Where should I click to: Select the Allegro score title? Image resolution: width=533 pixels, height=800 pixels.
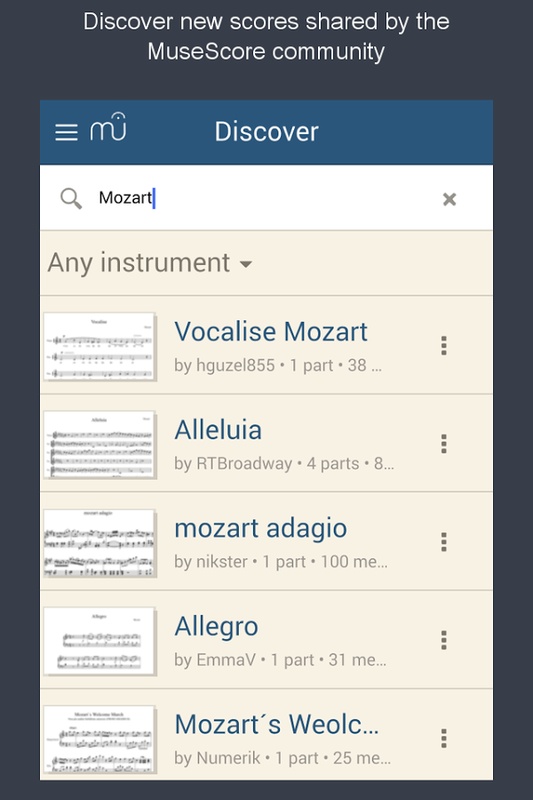click(216, 627)
